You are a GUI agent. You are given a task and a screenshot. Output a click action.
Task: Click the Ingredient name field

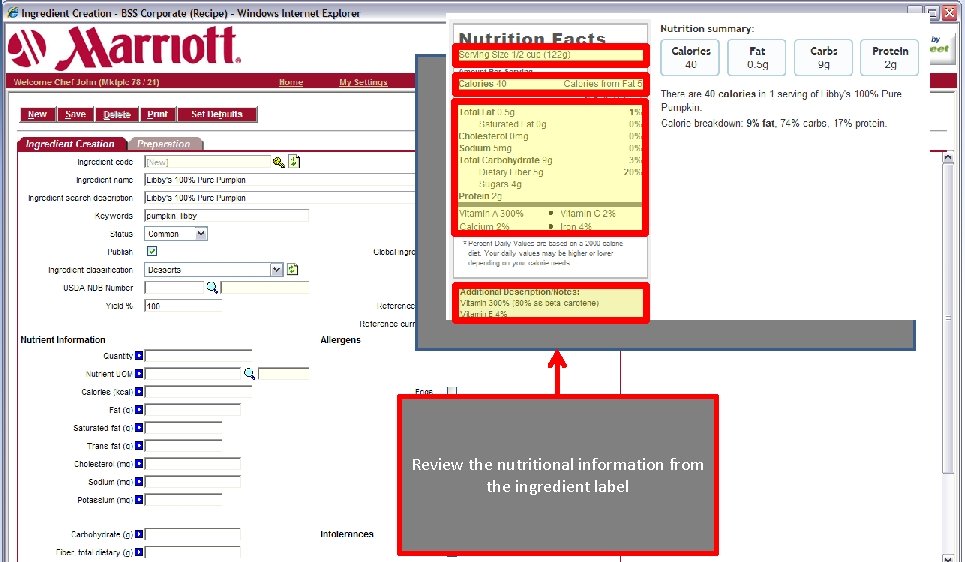(280, 180)
